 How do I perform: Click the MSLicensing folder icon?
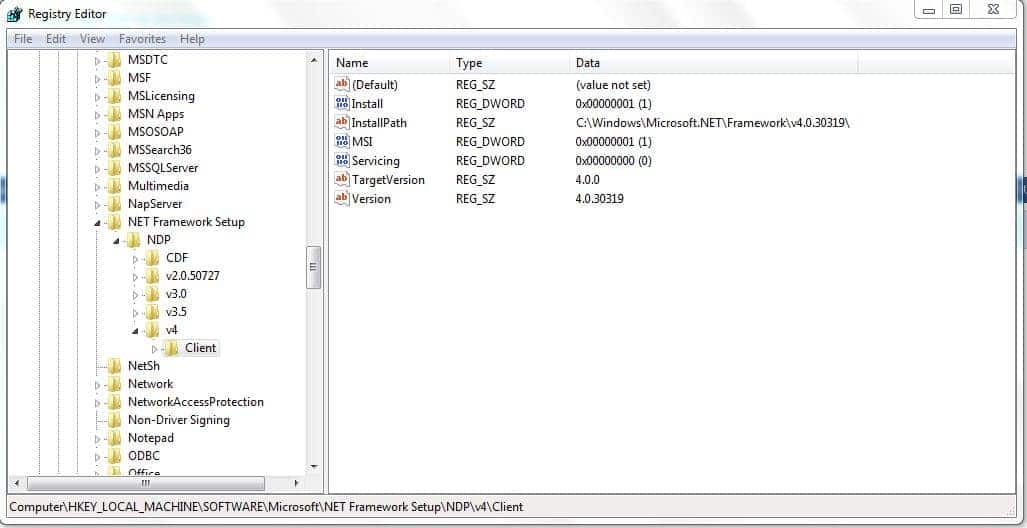pyautogui.click(x=115, y=96)
